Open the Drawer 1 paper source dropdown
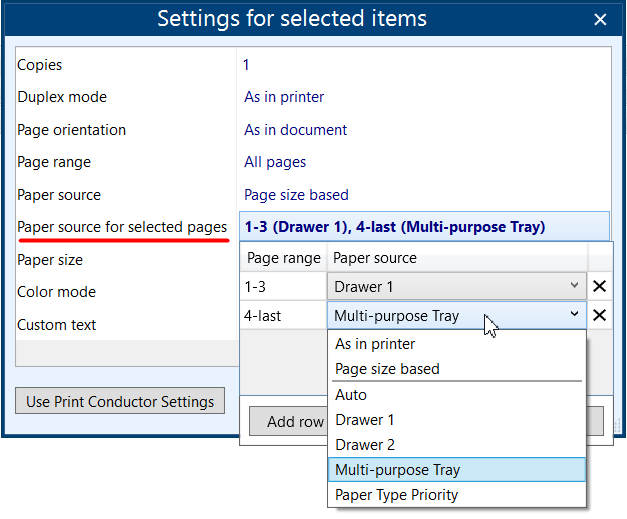The image size is (627, 519). pyautogui.click(x=457, y=286)
